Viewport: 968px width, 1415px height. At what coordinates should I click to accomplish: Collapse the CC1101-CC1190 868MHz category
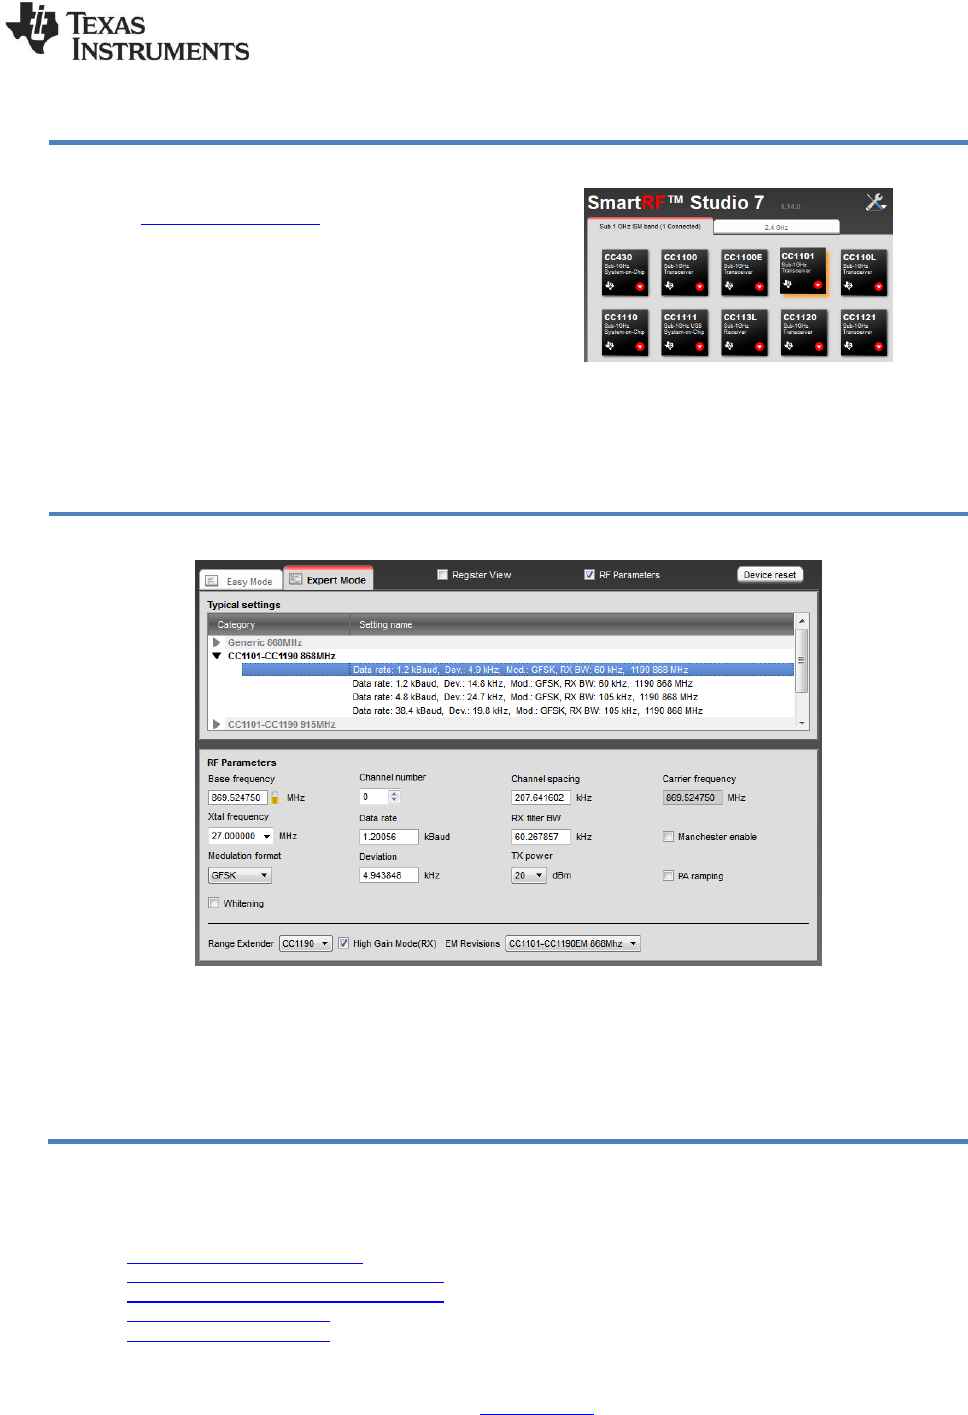pyautogui.click(x=216, y=656)
